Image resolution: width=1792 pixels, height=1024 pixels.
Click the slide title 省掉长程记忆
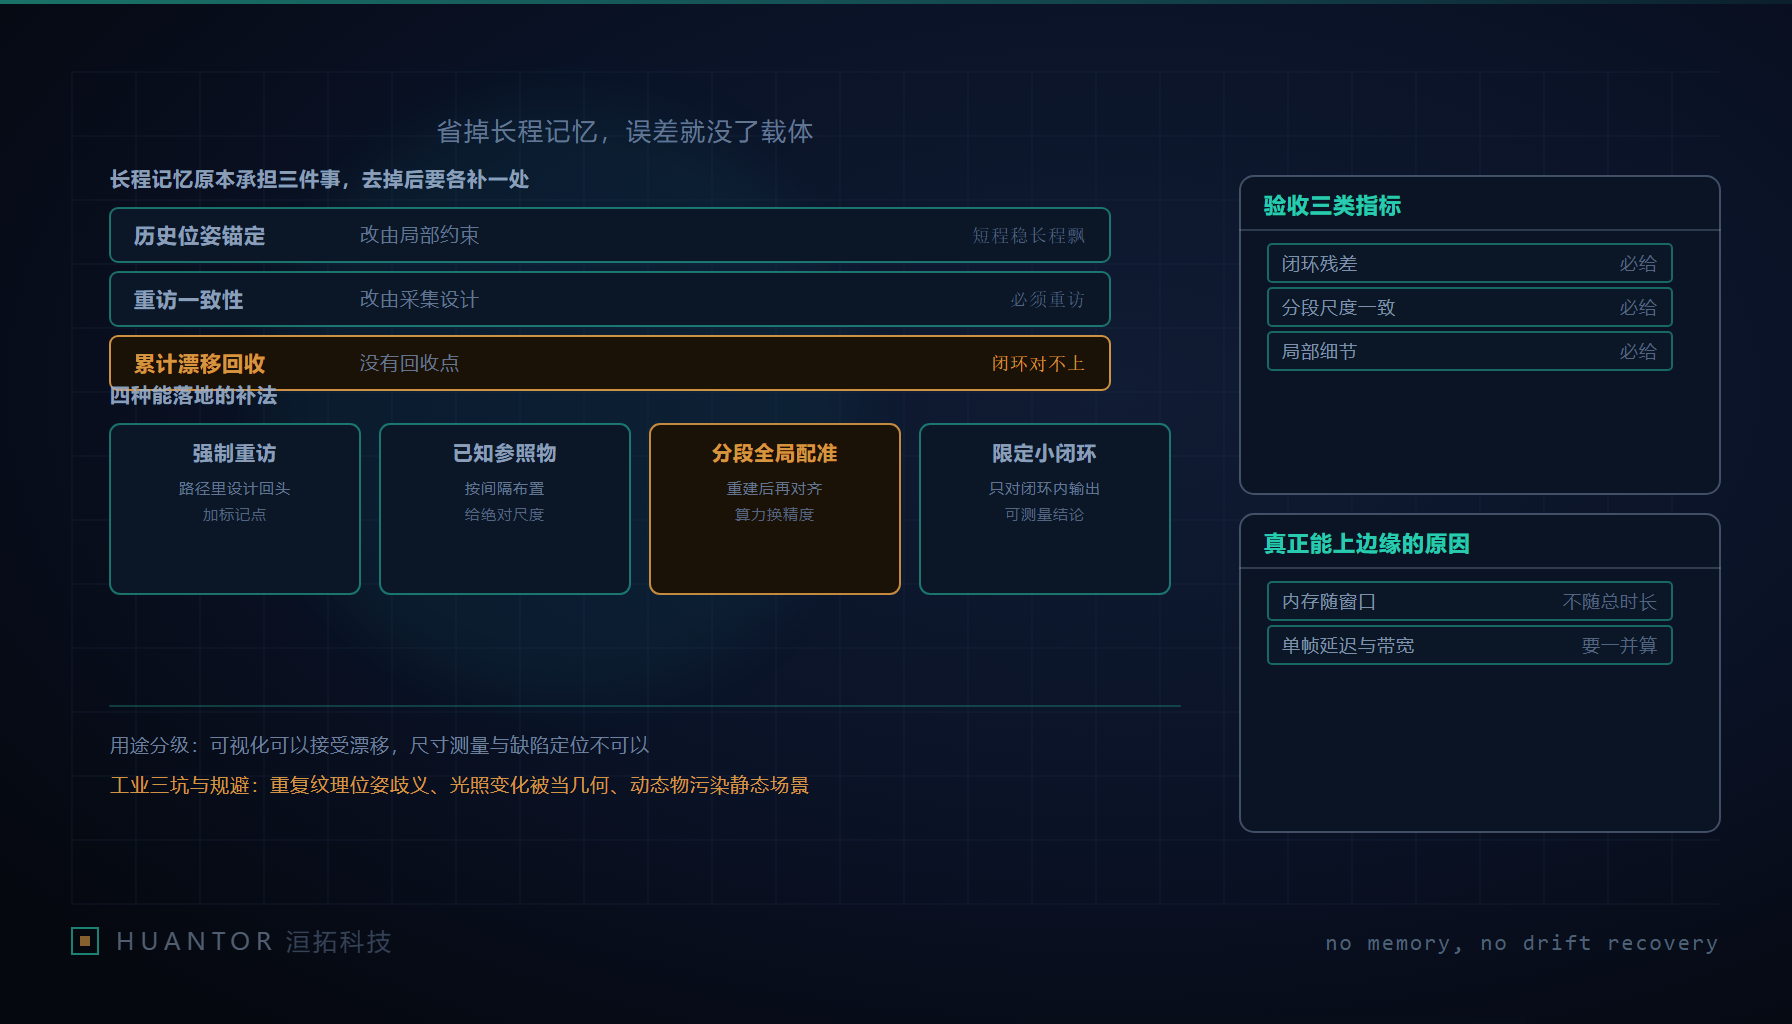[x=624, y=131]
